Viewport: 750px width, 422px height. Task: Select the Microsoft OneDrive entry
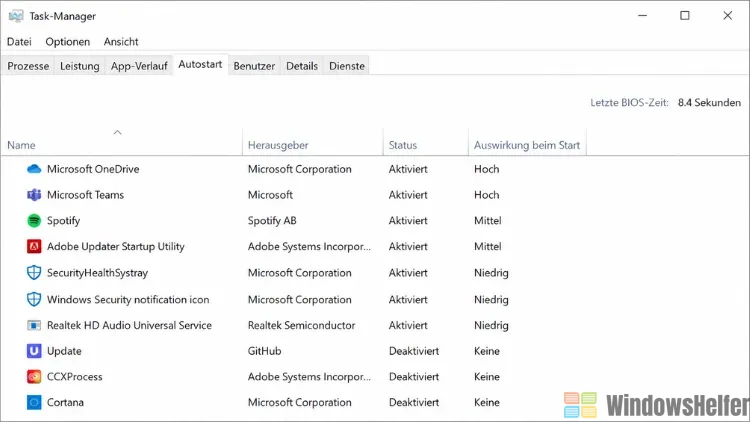(x=93, y=169)
